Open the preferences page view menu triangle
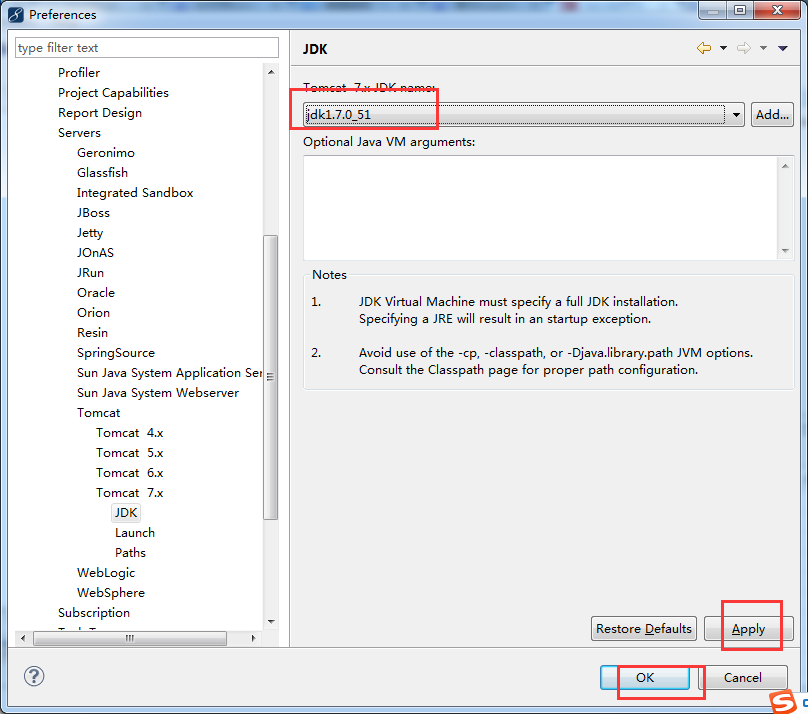 tap(783, 48)
